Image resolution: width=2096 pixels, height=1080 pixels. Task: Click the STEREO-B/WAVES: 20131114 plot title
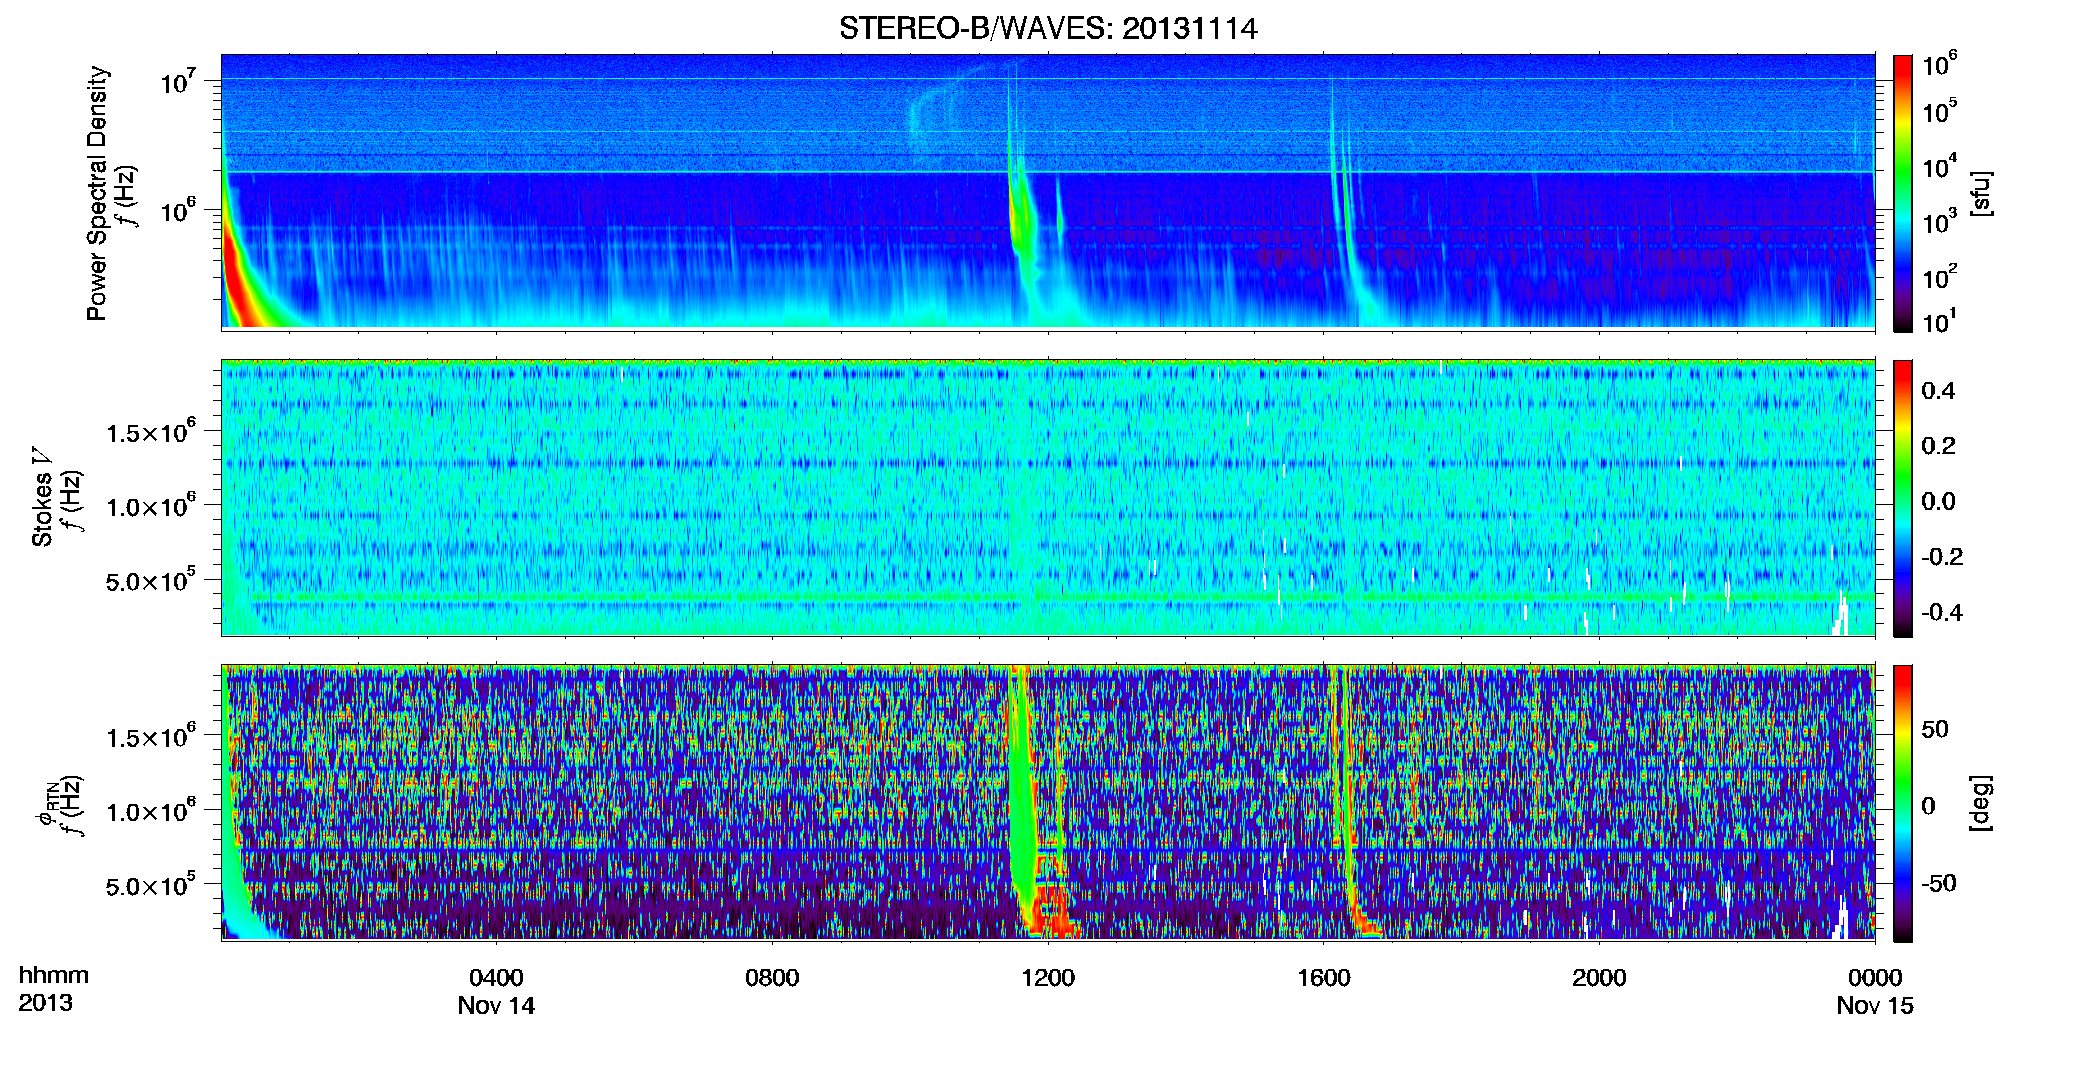click(1048, 28)
